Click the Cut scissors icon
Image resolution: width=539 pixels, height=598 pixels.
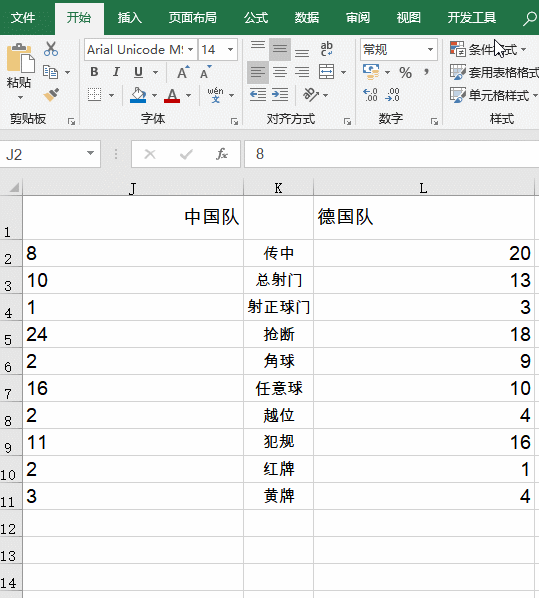pyautogui.click(x=51, y=49)
